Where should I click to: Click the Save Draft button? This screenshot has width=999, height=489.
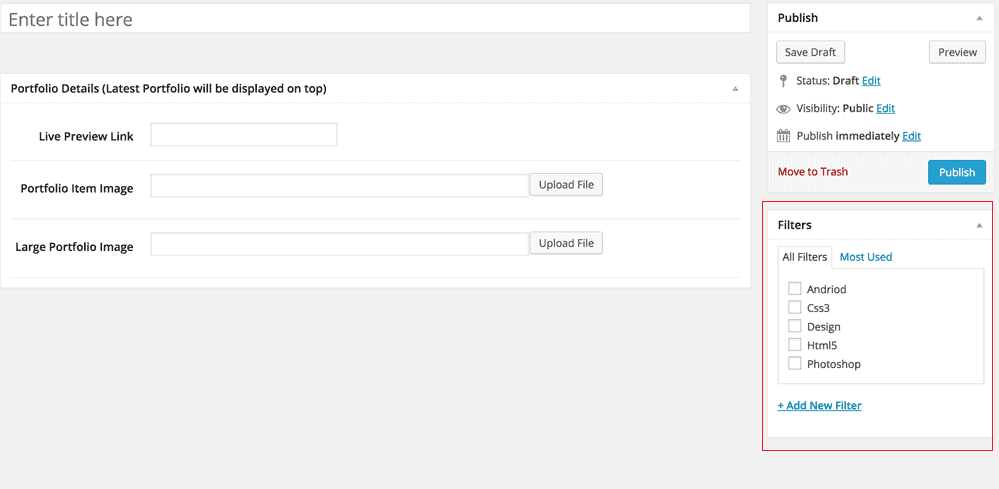pos(810,52)
